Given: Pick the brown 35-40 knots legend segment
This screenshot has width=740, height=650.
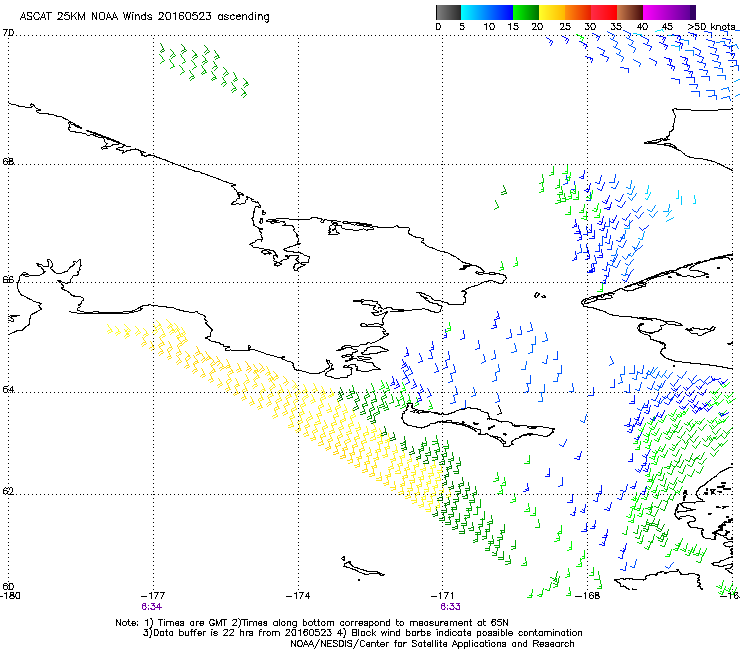Looking at the screenshot, I should (x=630, y=12).
